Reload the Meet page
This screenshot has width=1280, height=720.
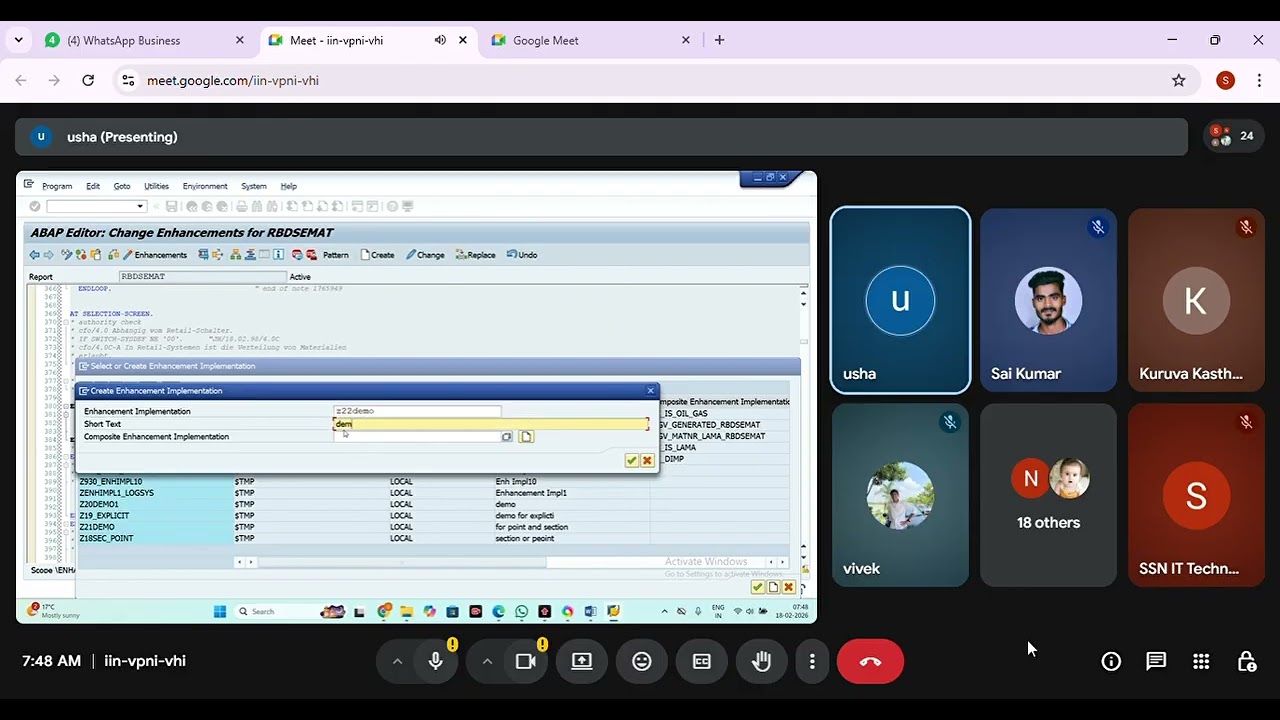click(88, 80)
